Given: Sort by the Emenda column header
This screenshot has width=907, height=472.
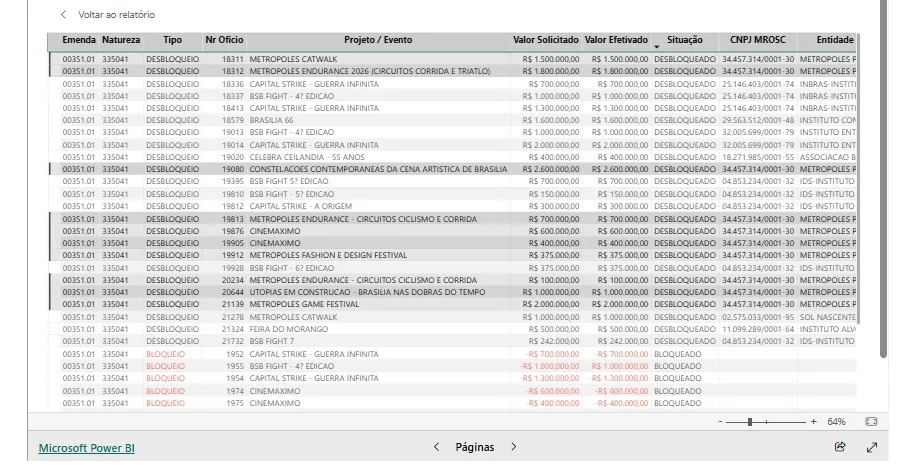Looking at the screenshot, I should pyautogui.click(x=79, y=40).
